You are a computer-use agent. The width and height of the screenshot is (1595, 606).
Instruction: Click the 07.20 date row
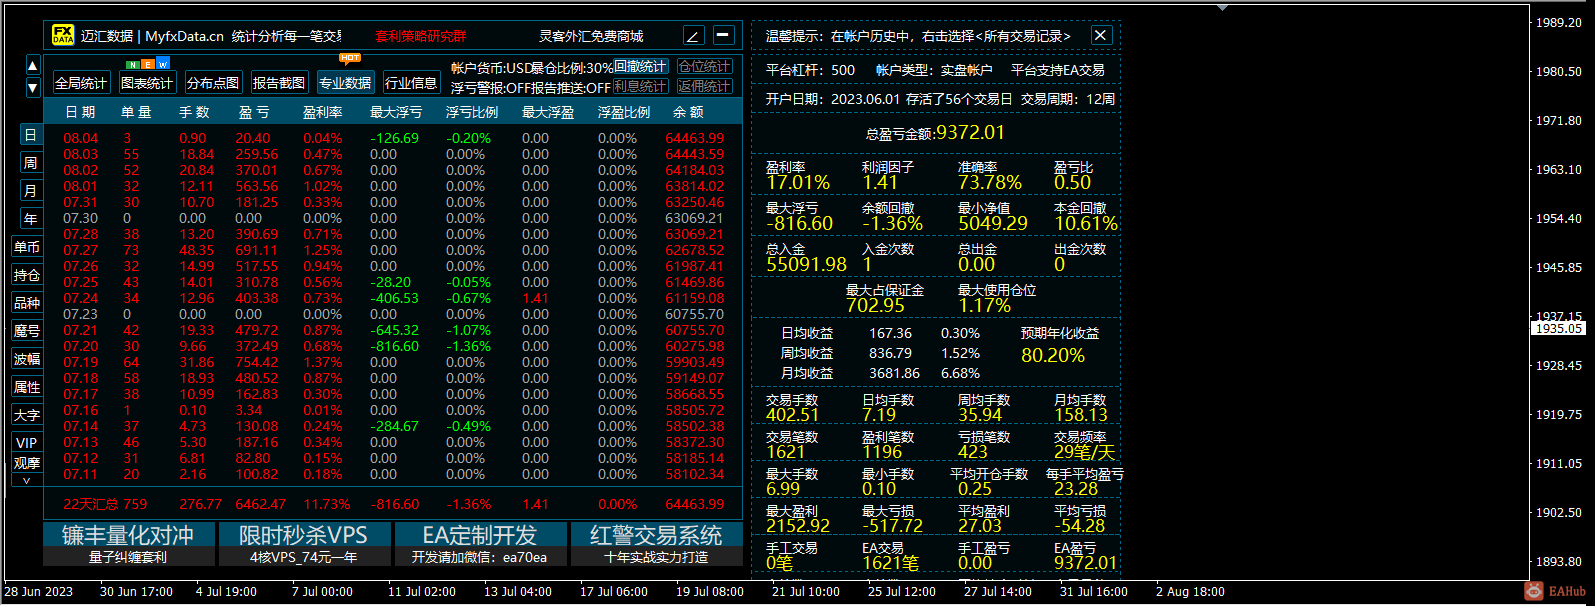pyautogui.click(x=81, y=346)
